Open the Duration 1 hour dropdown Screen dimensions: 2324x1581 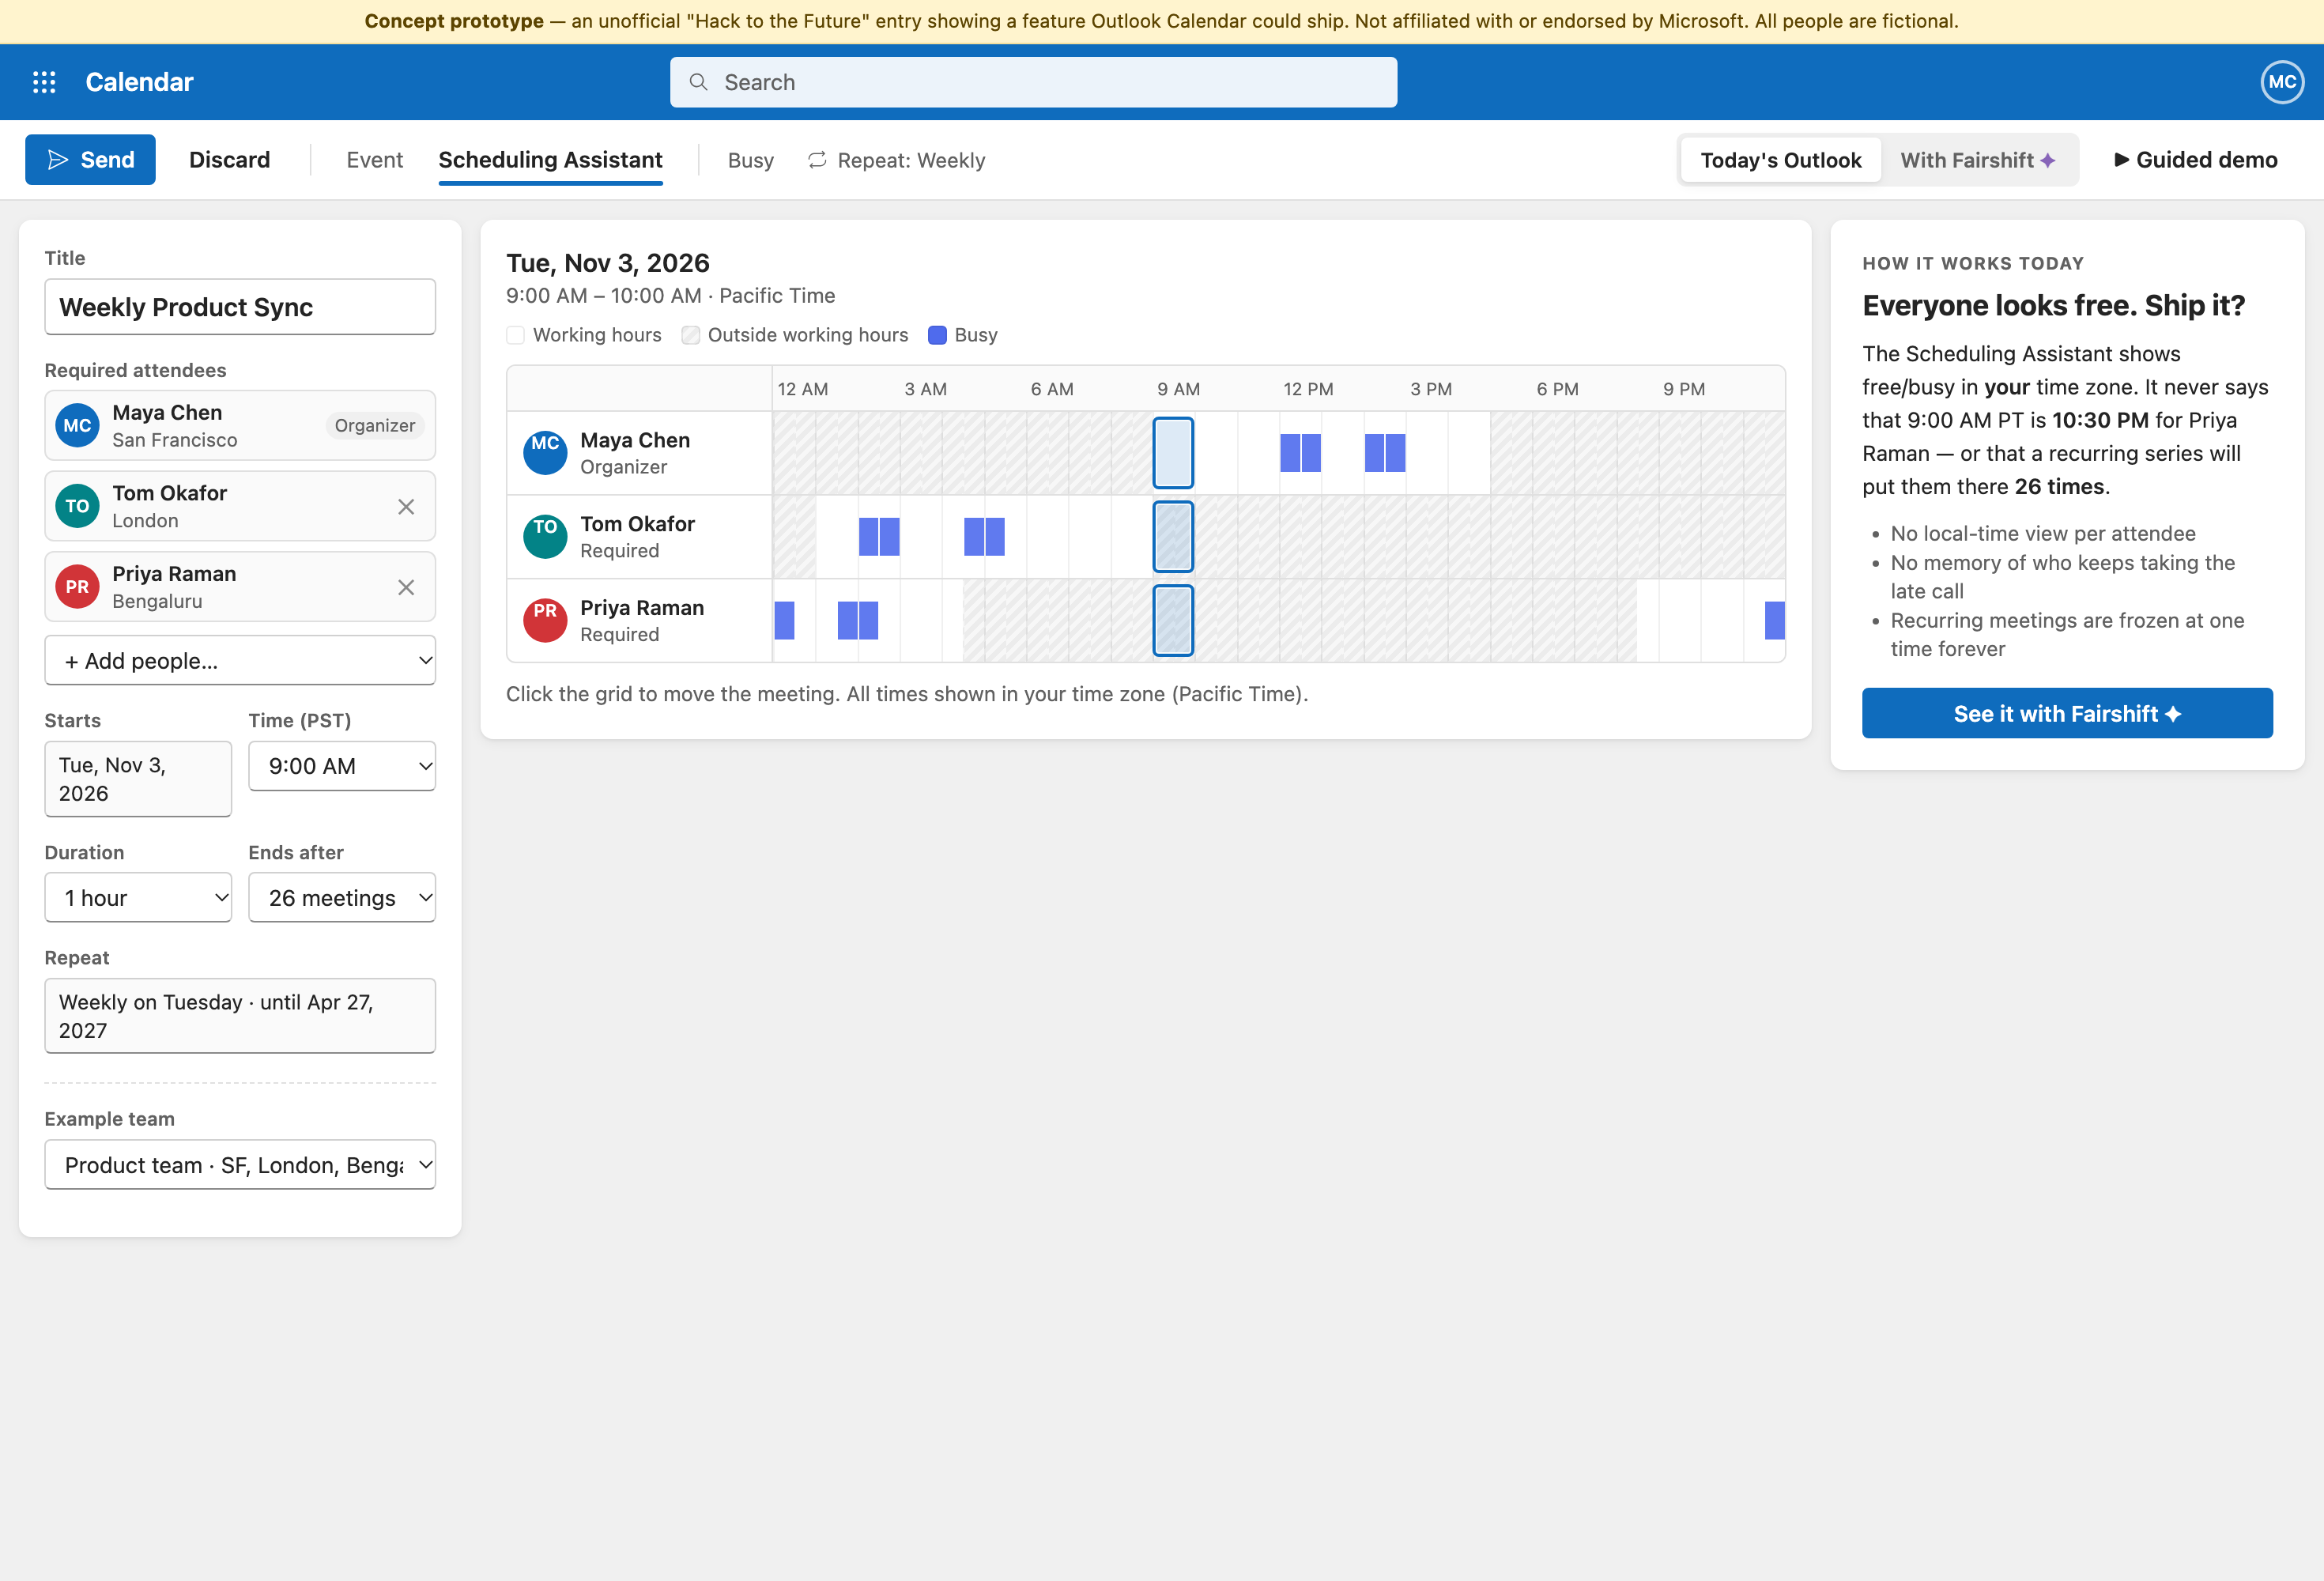coord(138,898)
